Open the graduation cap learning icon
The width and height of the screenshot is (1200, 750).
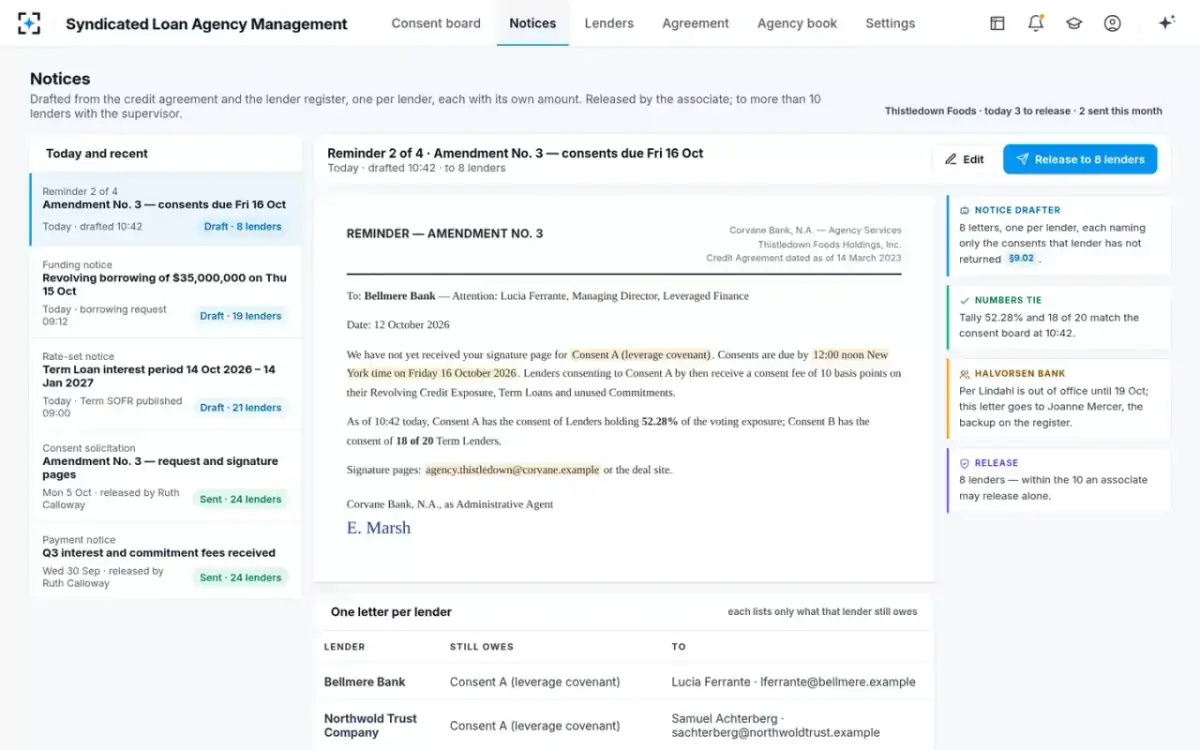click(1074, 23)
